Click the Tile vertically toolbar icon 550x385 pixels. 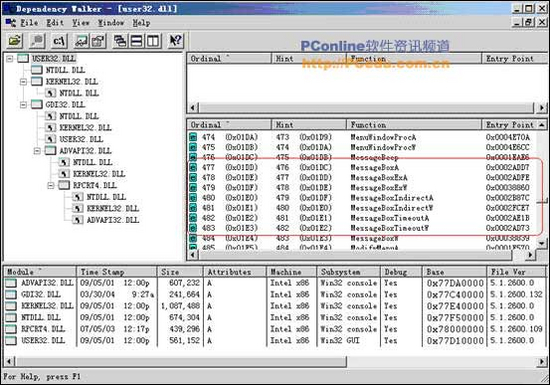point(153,41)
